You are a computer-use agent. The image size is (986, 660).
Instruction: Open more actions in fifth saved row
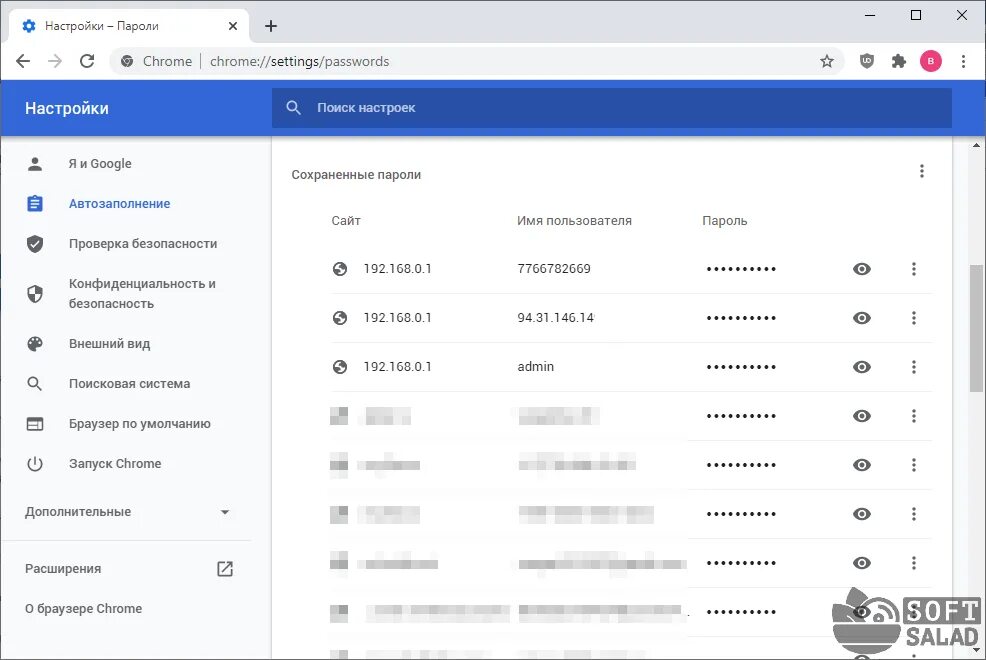pos(914,465)
